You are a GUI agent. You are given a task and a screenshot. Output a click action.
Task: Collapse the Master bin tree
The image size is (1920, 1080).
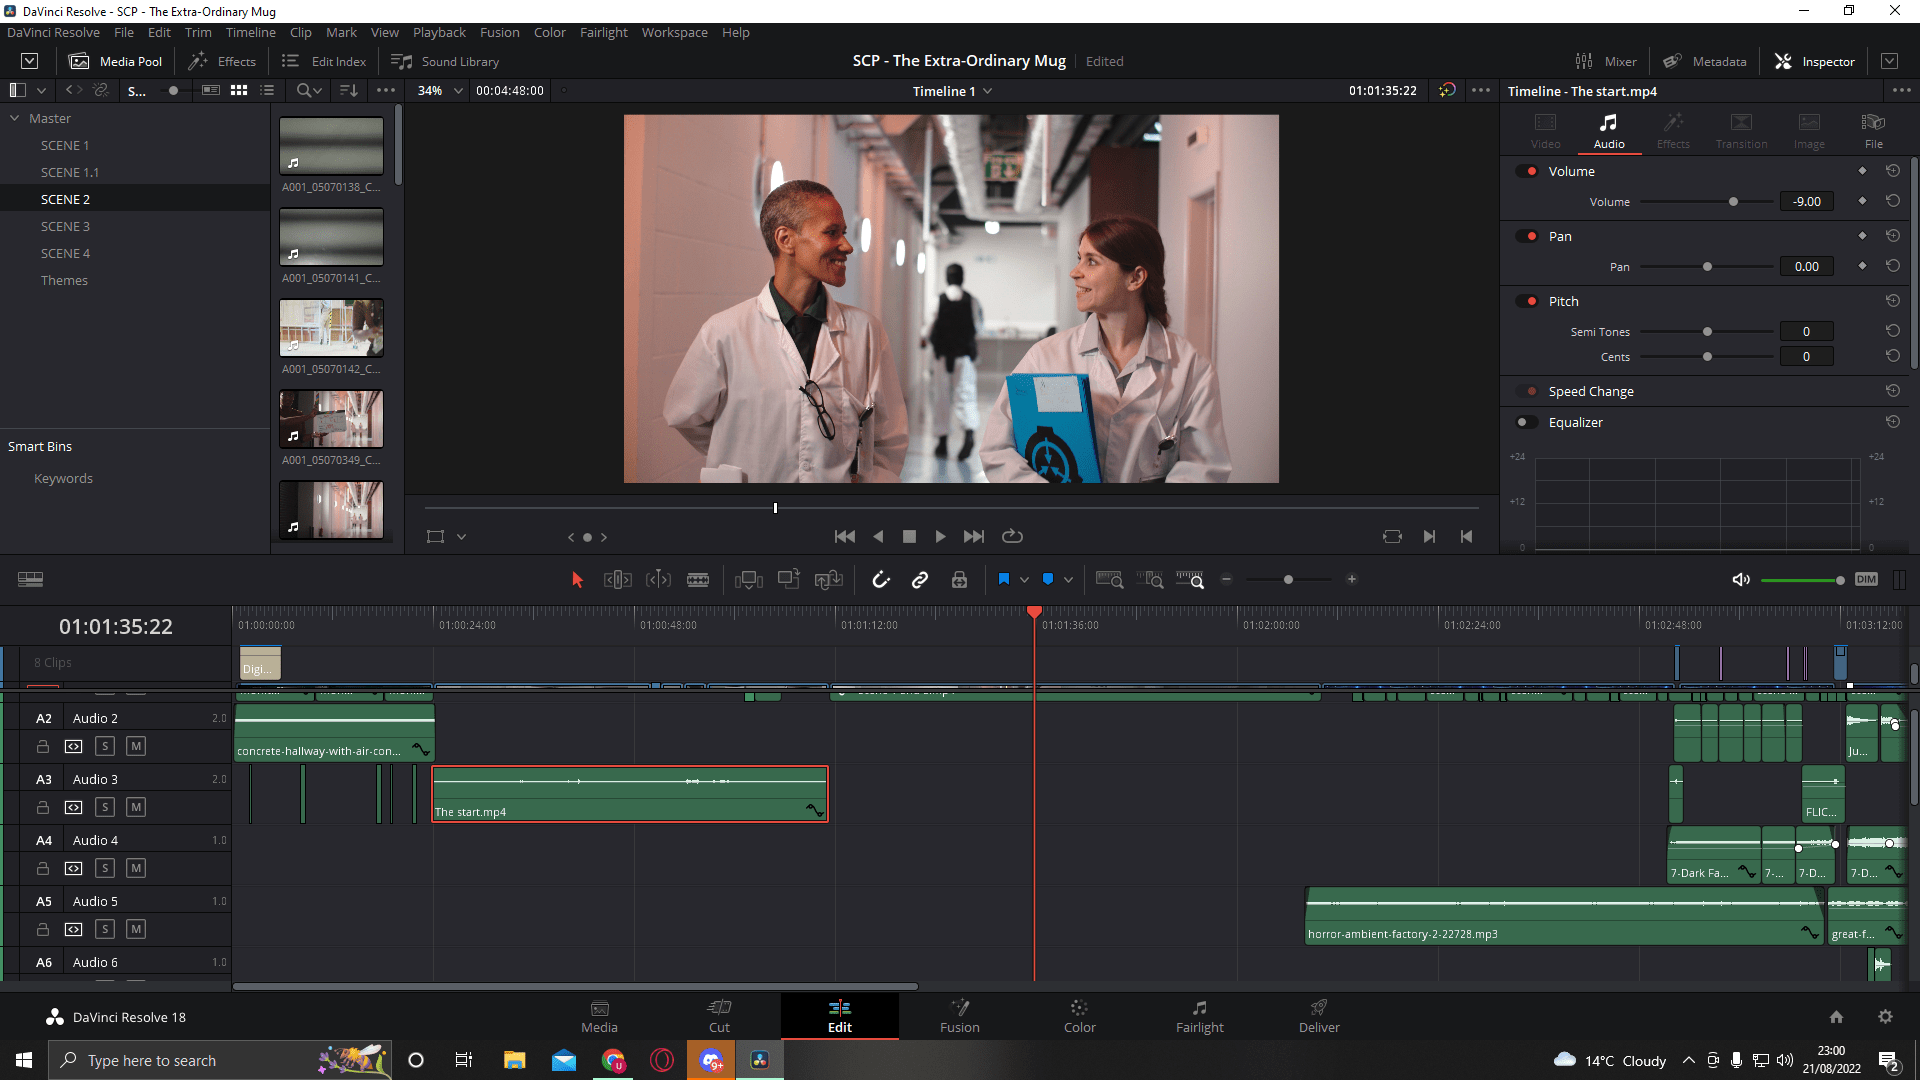(x=15, y=118)
